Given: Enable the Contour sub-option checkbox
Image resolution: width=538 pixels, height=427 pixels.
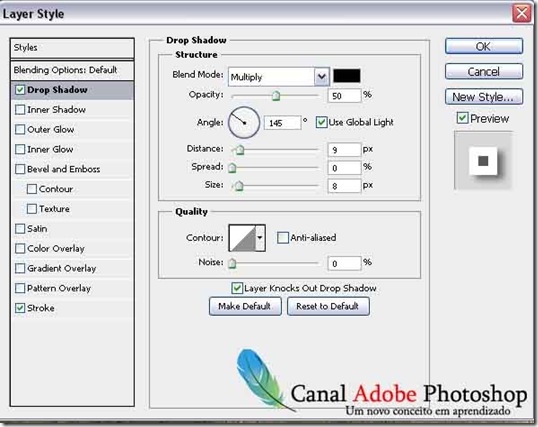Looking at the screenshot, I should [x=32, y=189].
